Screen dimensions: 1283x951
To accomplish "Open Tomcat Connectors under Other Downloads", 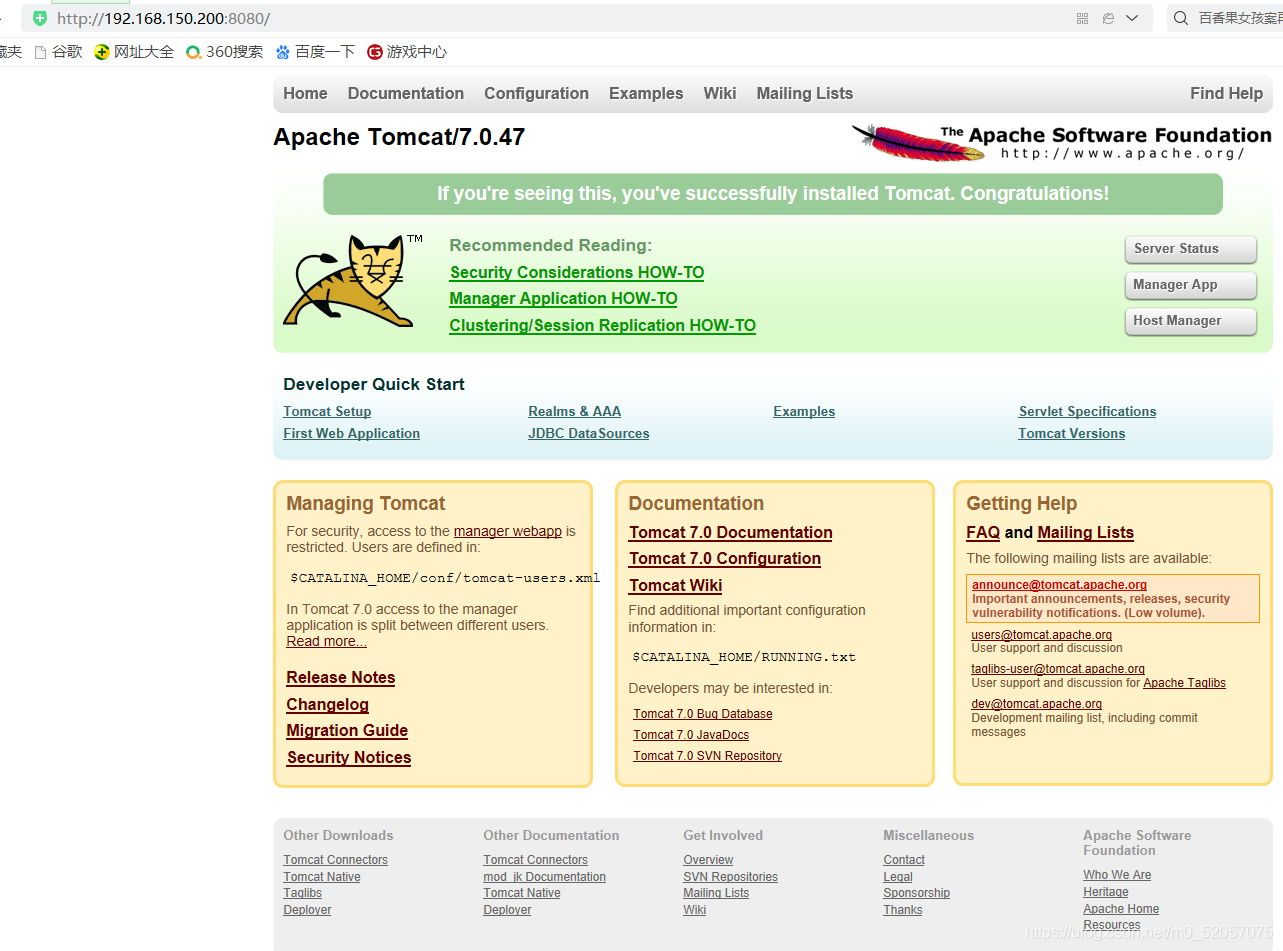I will [335, 860].
